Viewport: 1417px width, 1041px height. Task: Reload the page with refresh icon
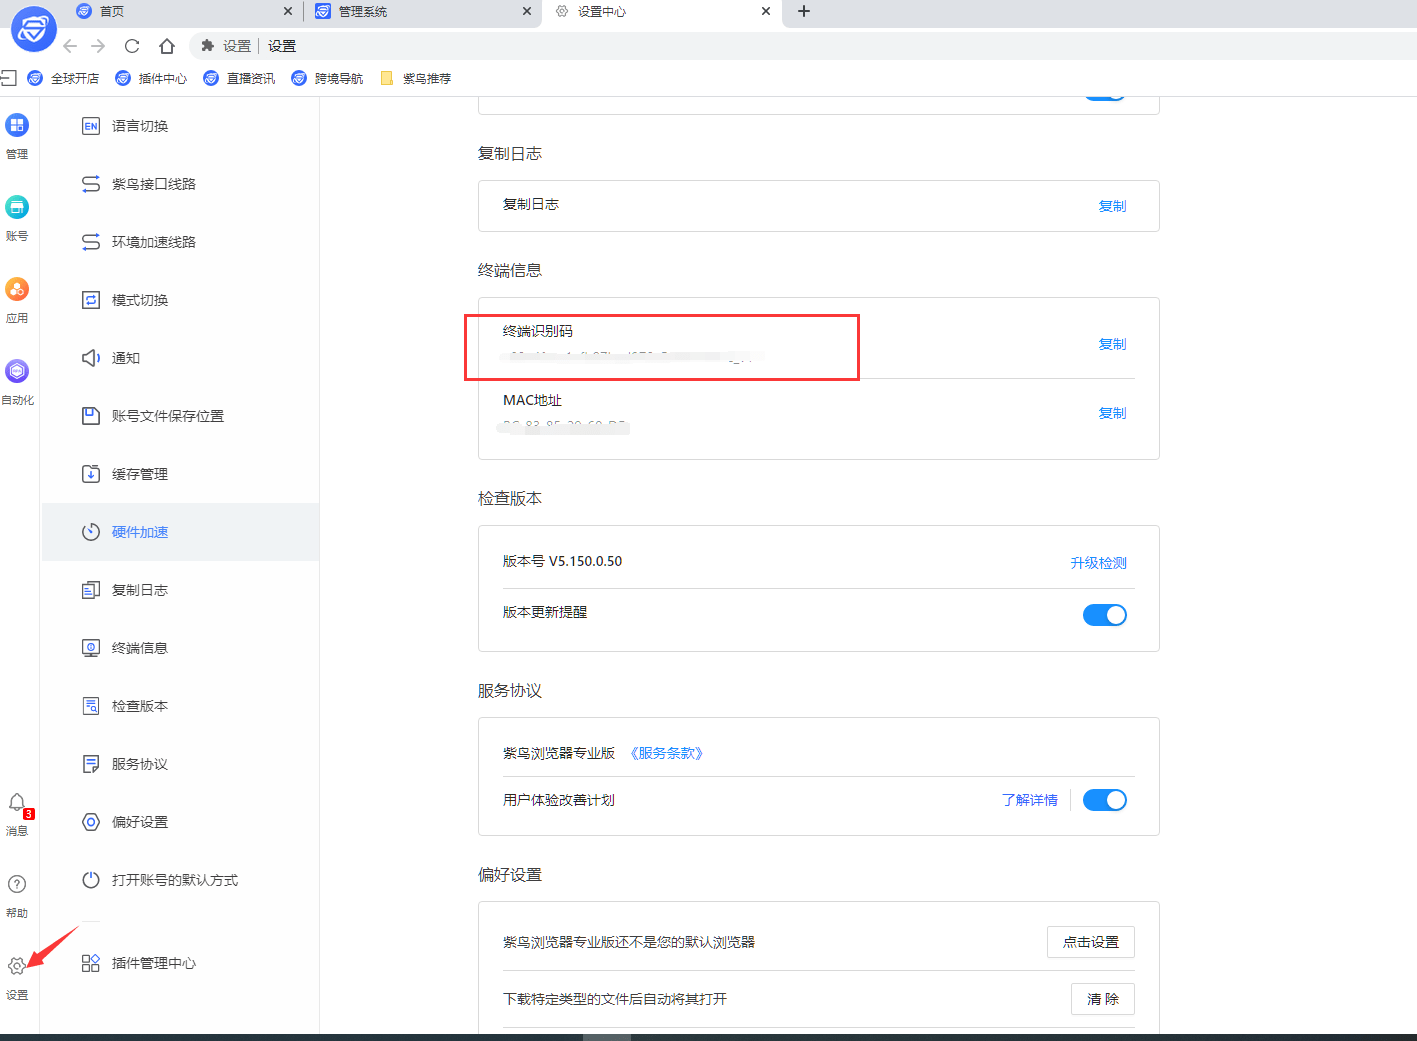click(131, 45)
